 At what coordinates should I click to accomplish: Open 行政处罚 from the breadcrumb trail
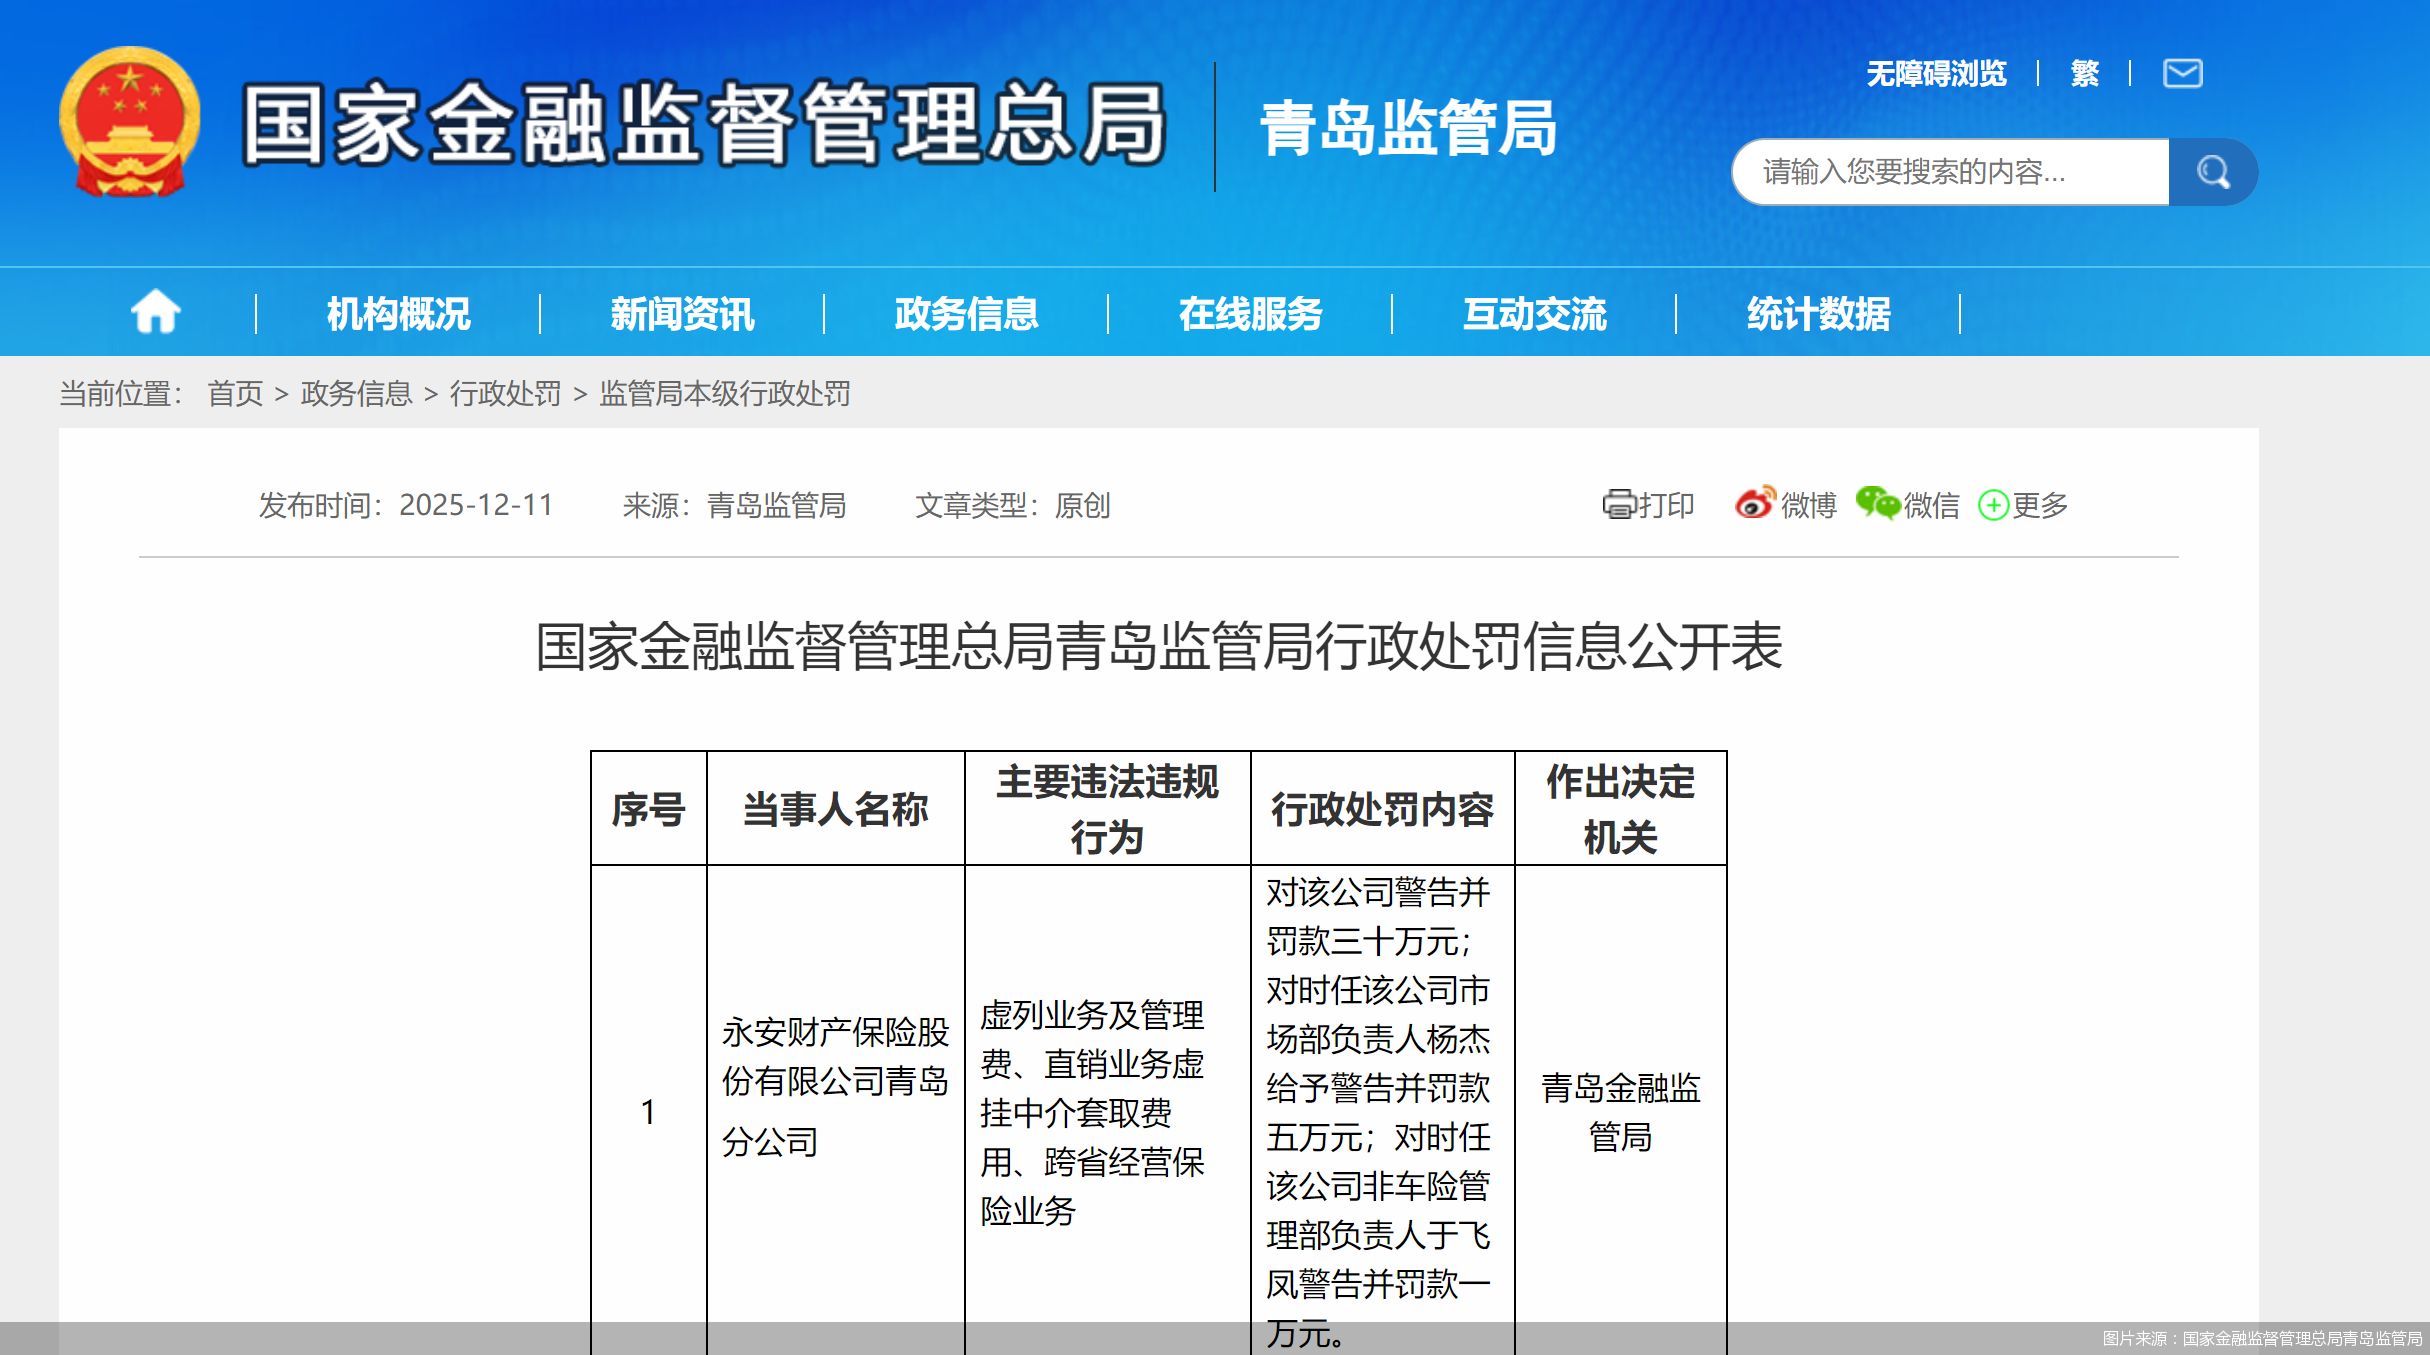[x=506, y=395]
